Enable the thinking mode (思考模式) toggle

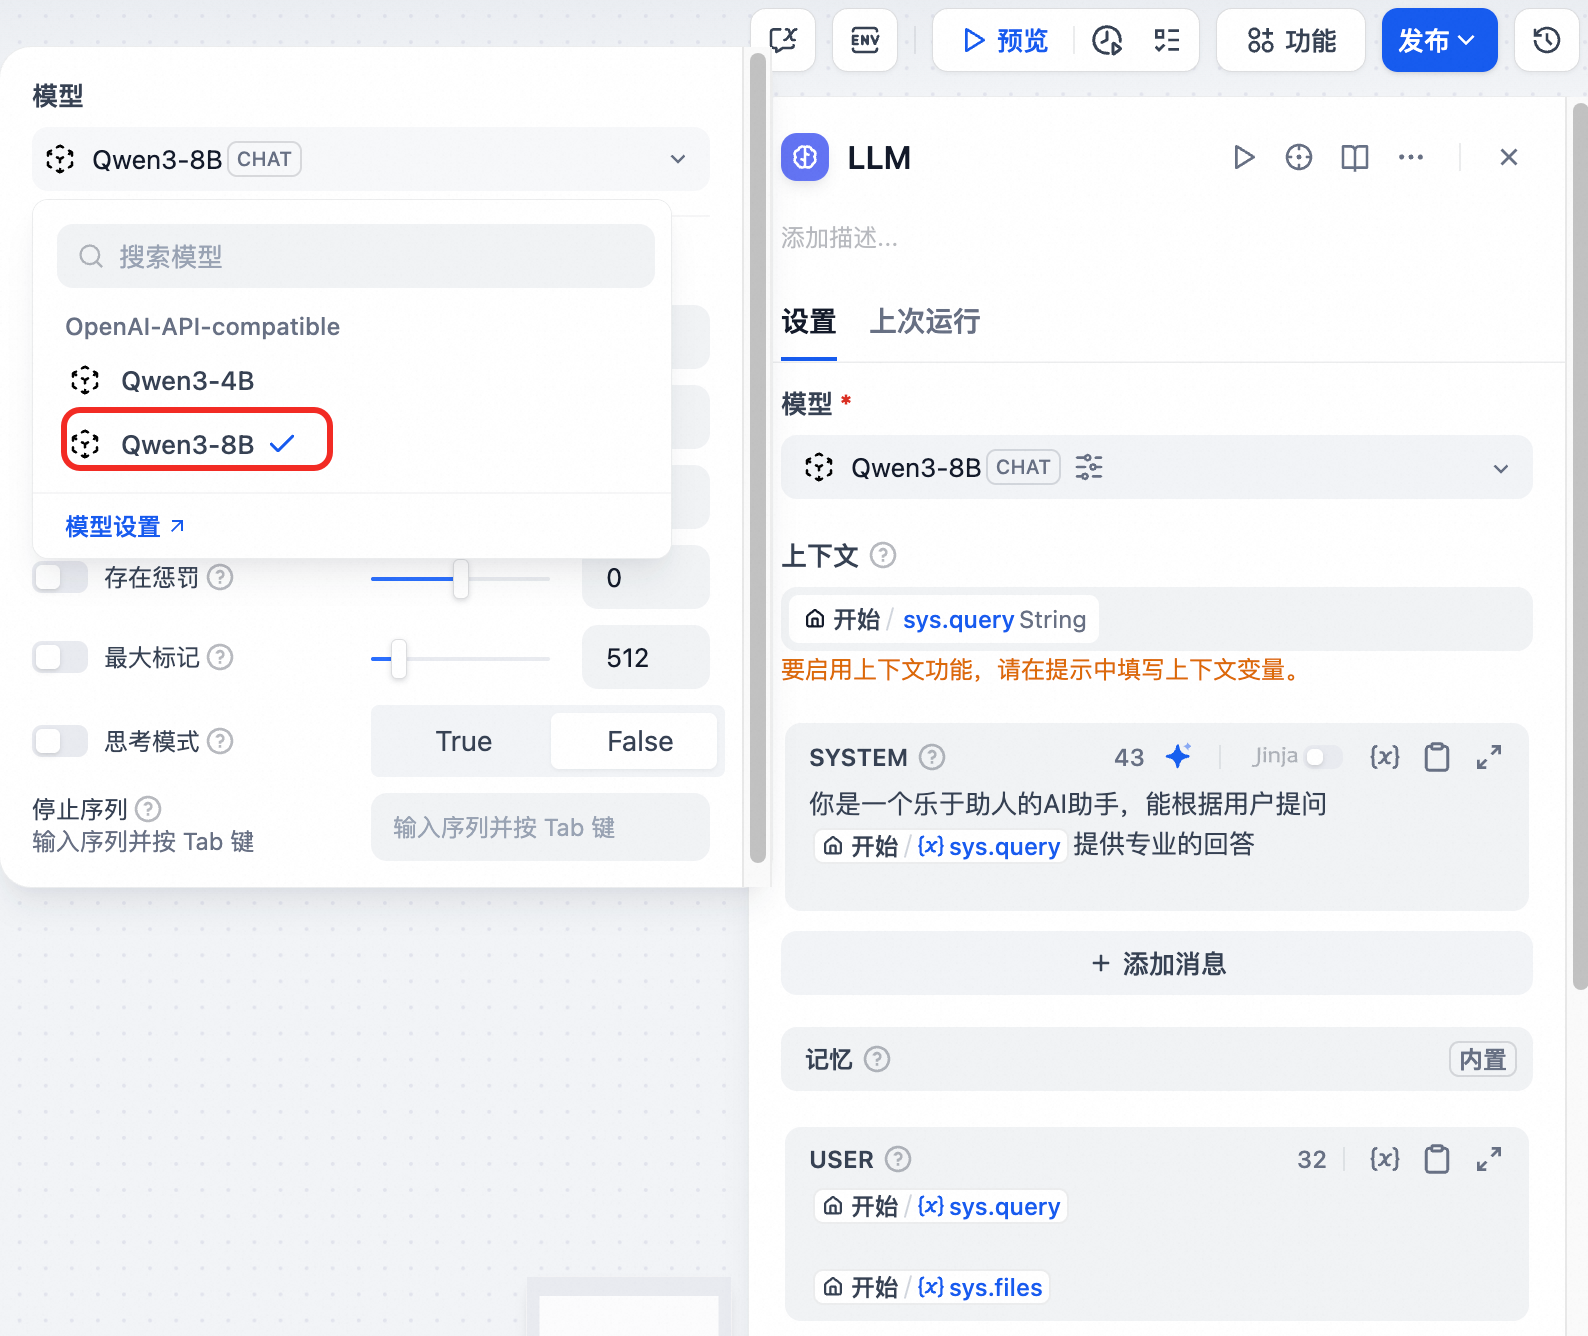click(60, 741)
